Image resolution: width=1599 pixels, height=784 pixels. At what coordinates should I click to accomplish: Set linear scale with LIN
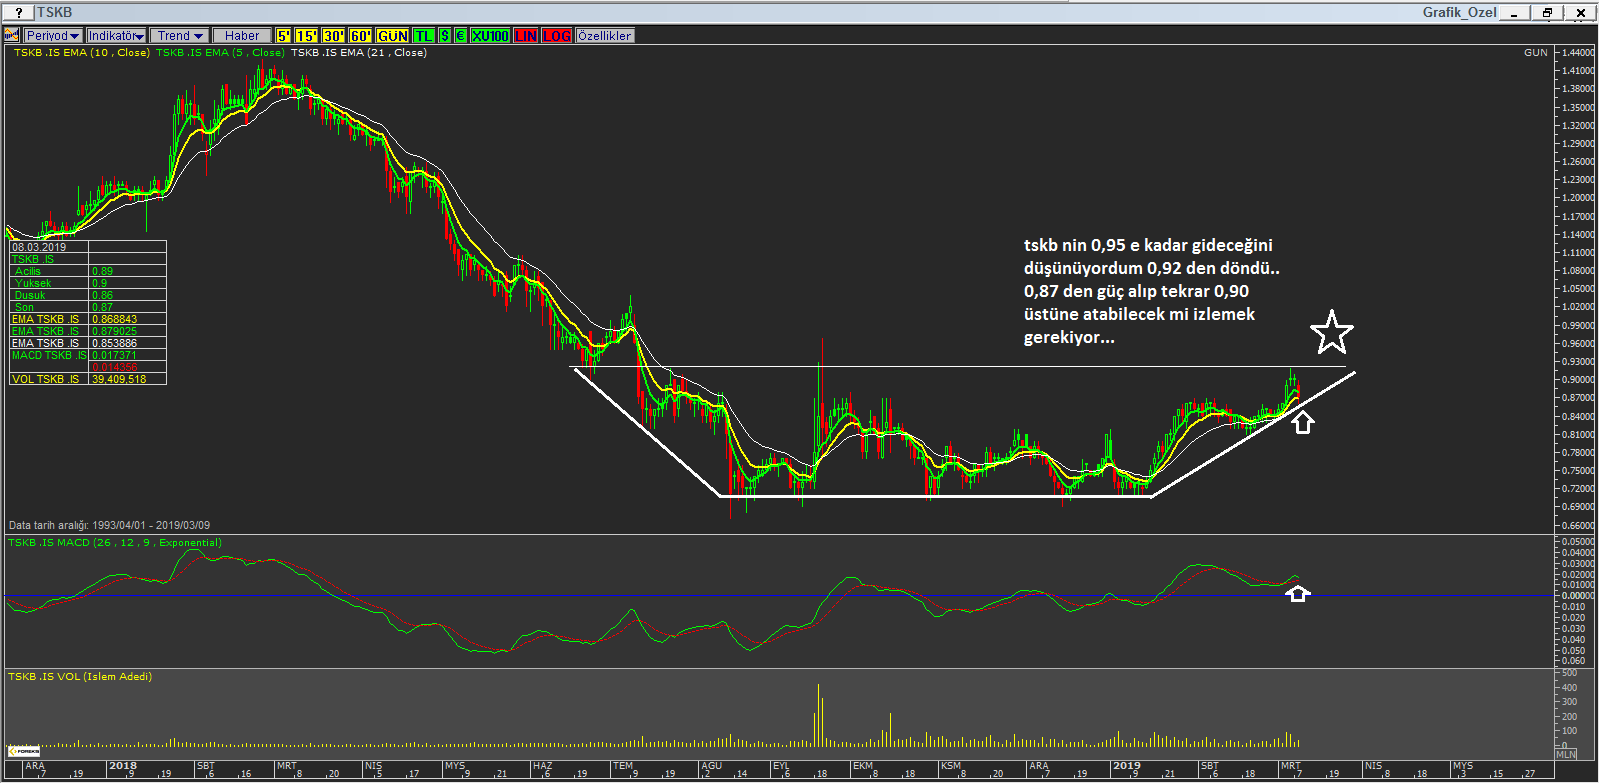click(x=527, y=35)
